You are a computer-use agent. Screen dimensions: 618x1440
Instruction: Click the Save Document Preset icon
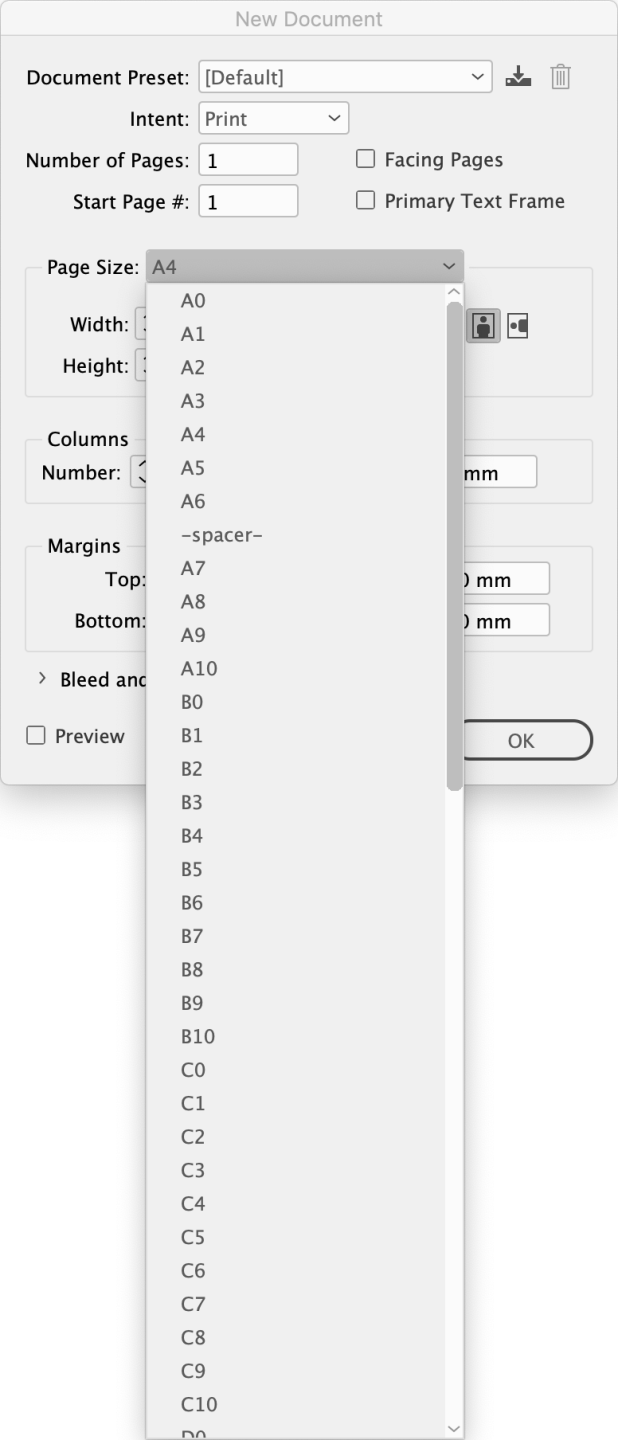click(x=517, y=76)
